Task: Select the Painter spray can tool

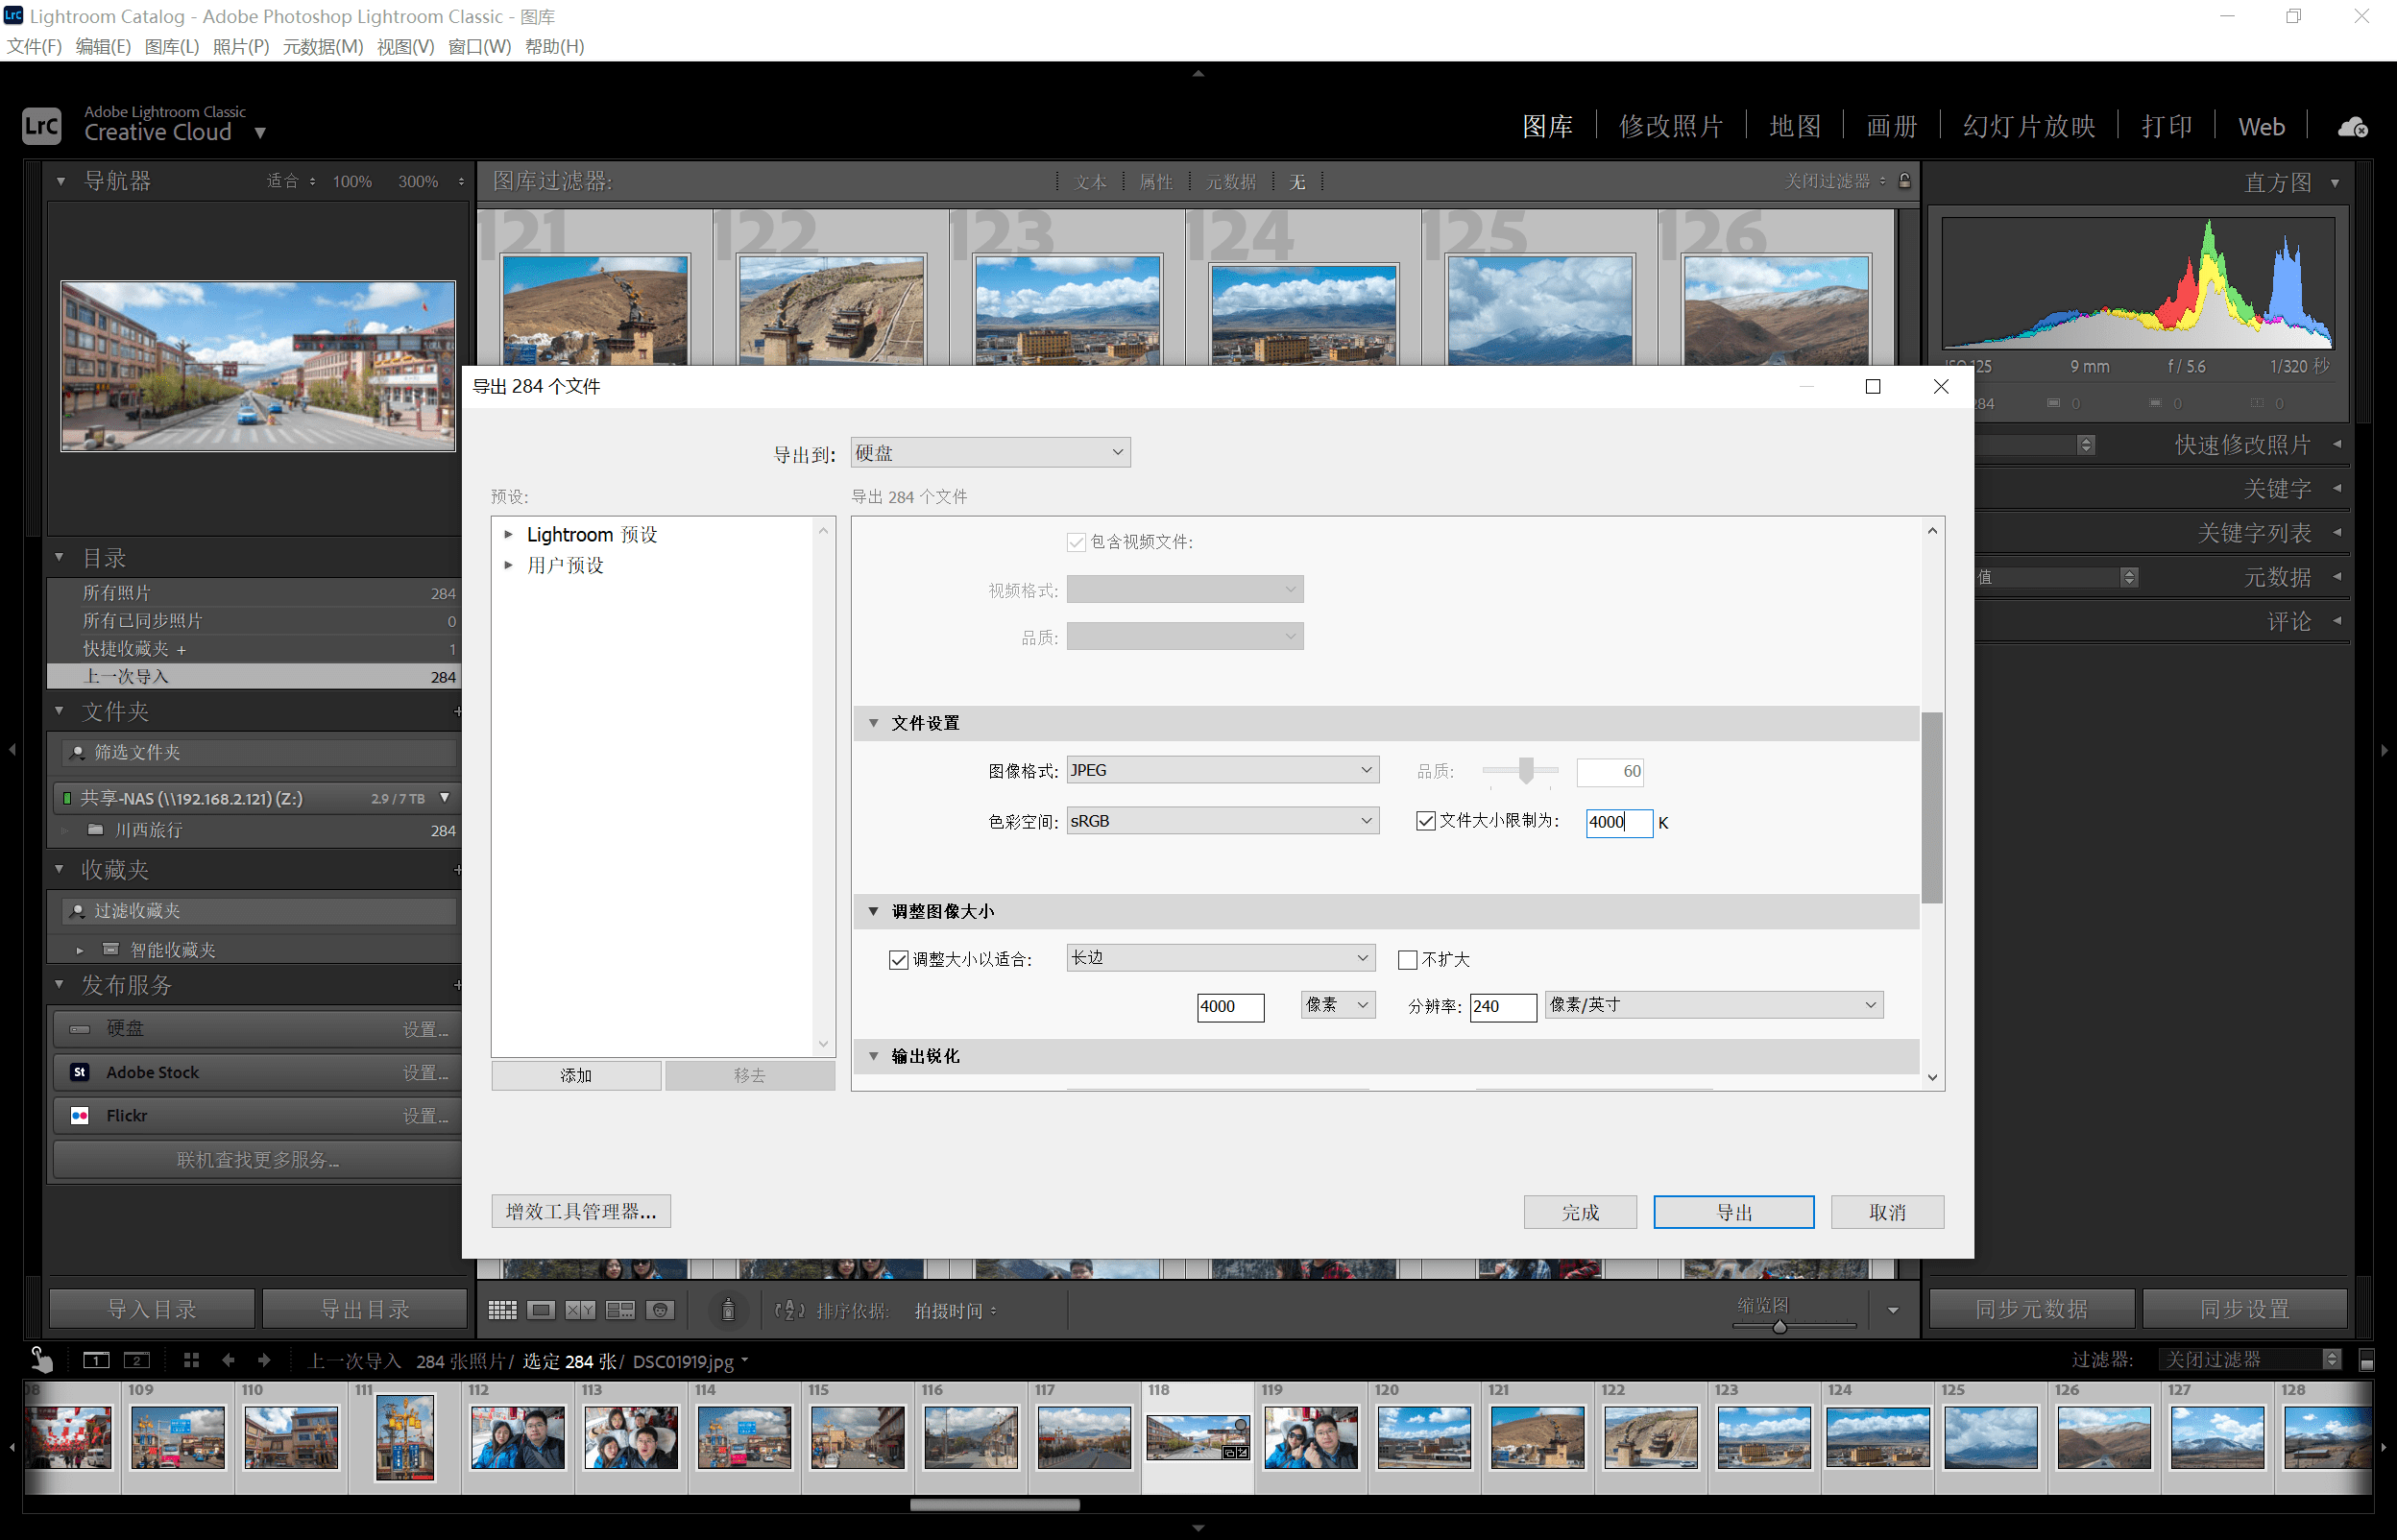Action: [x=728, y=1310]
